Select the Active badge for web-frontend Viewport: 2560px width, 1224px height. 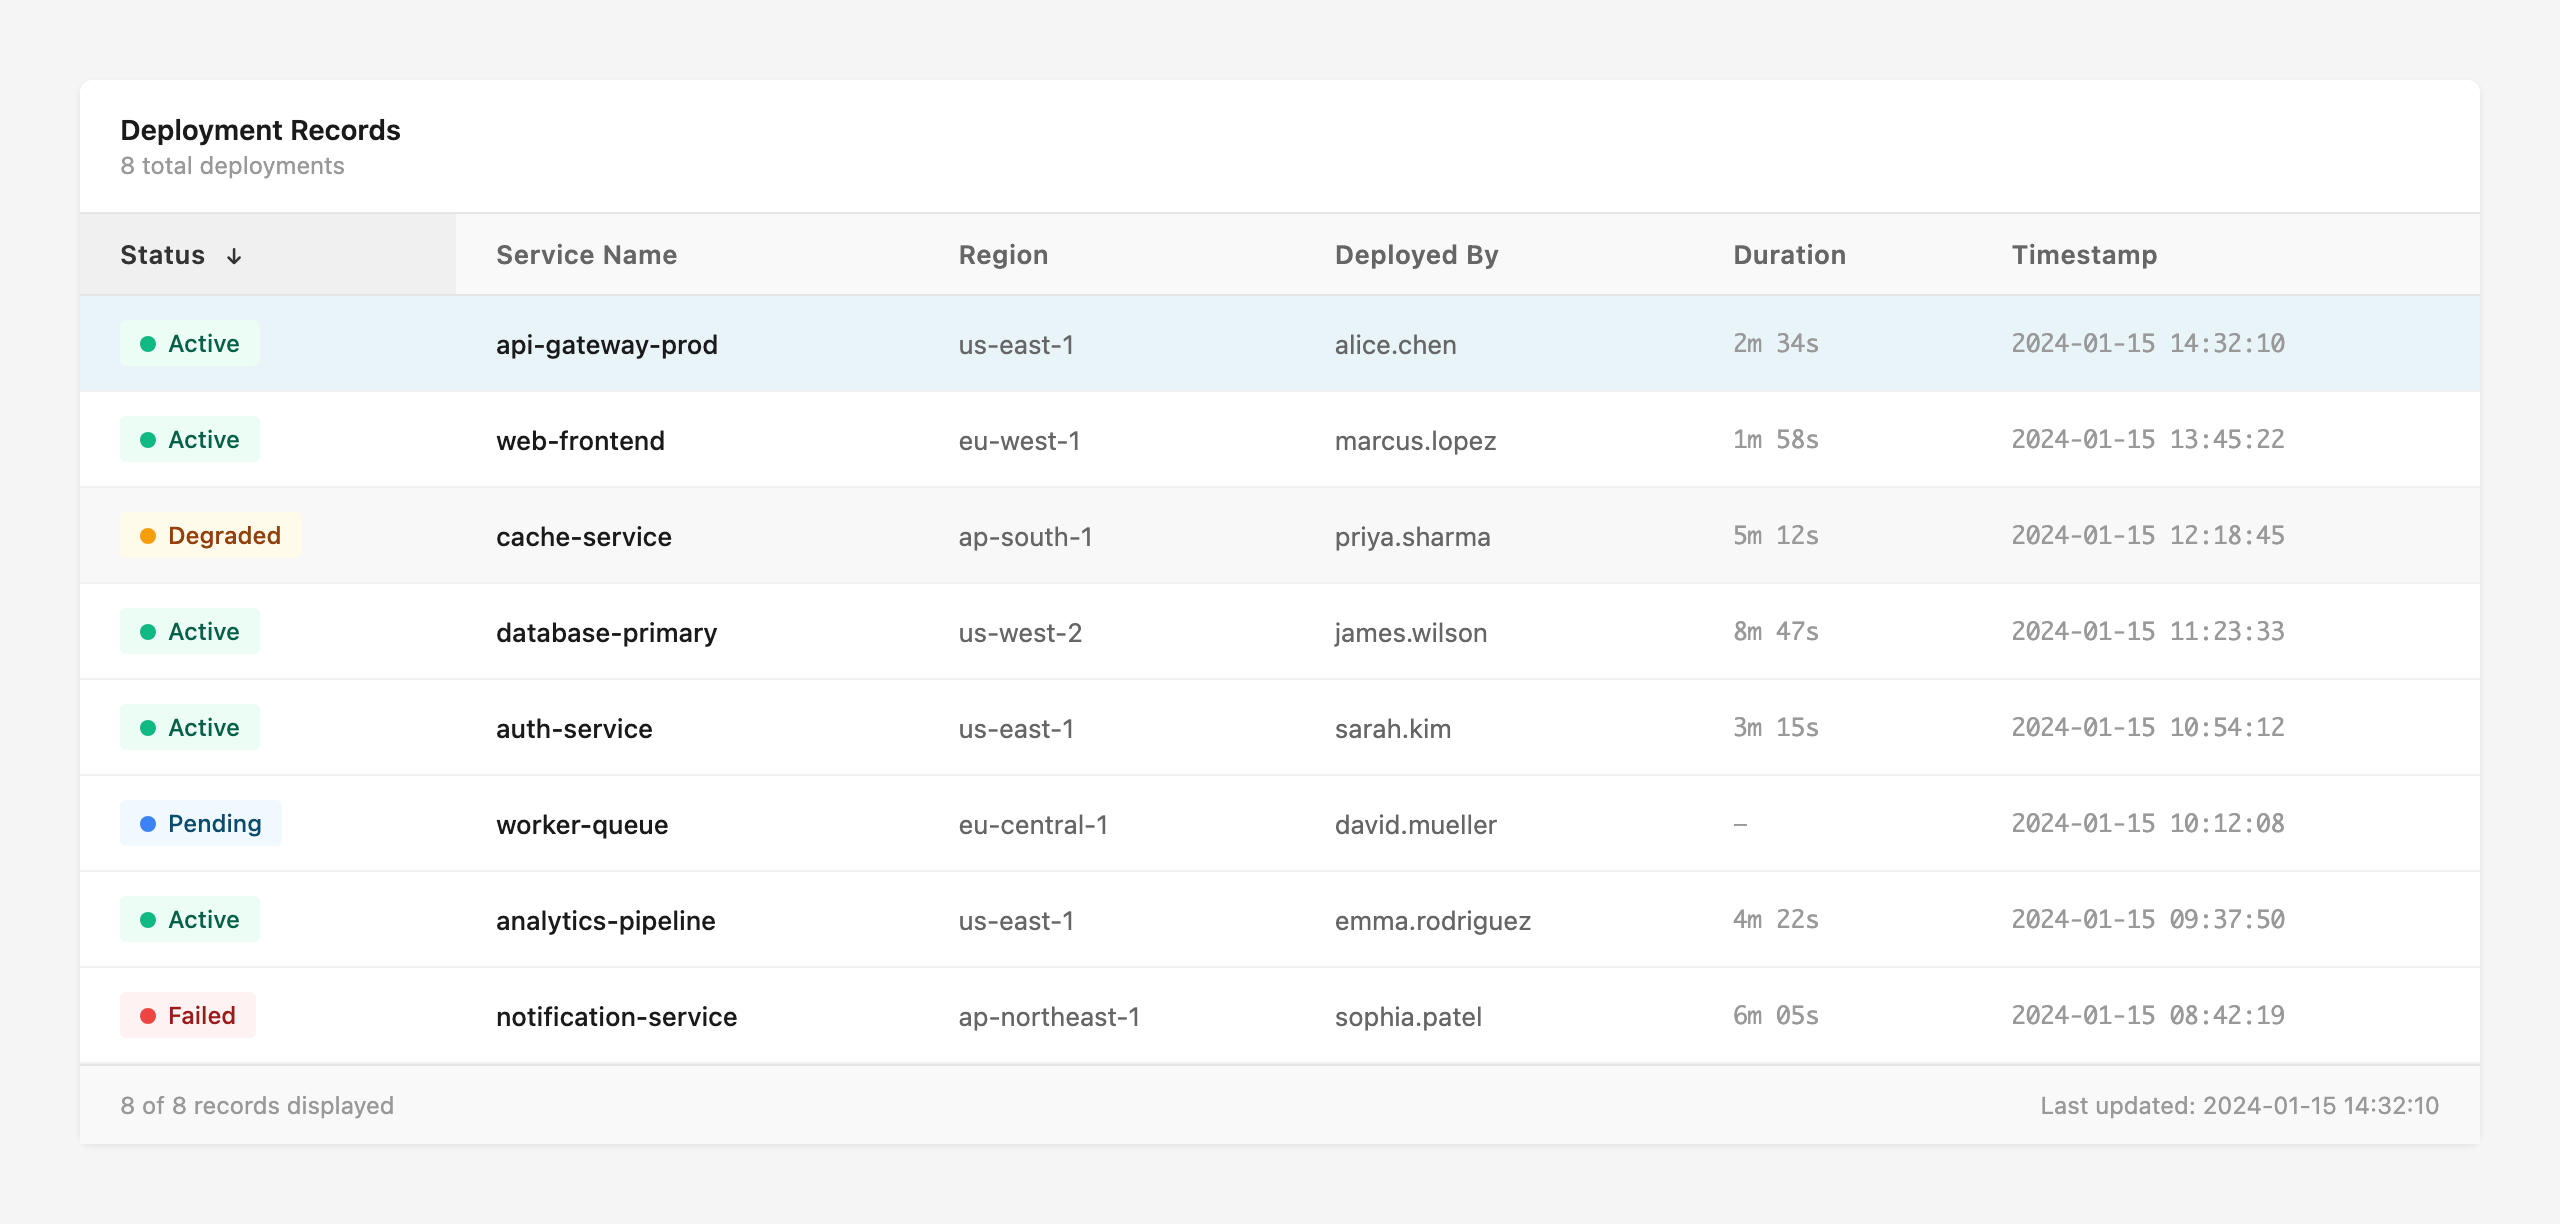tap(190, 439)
